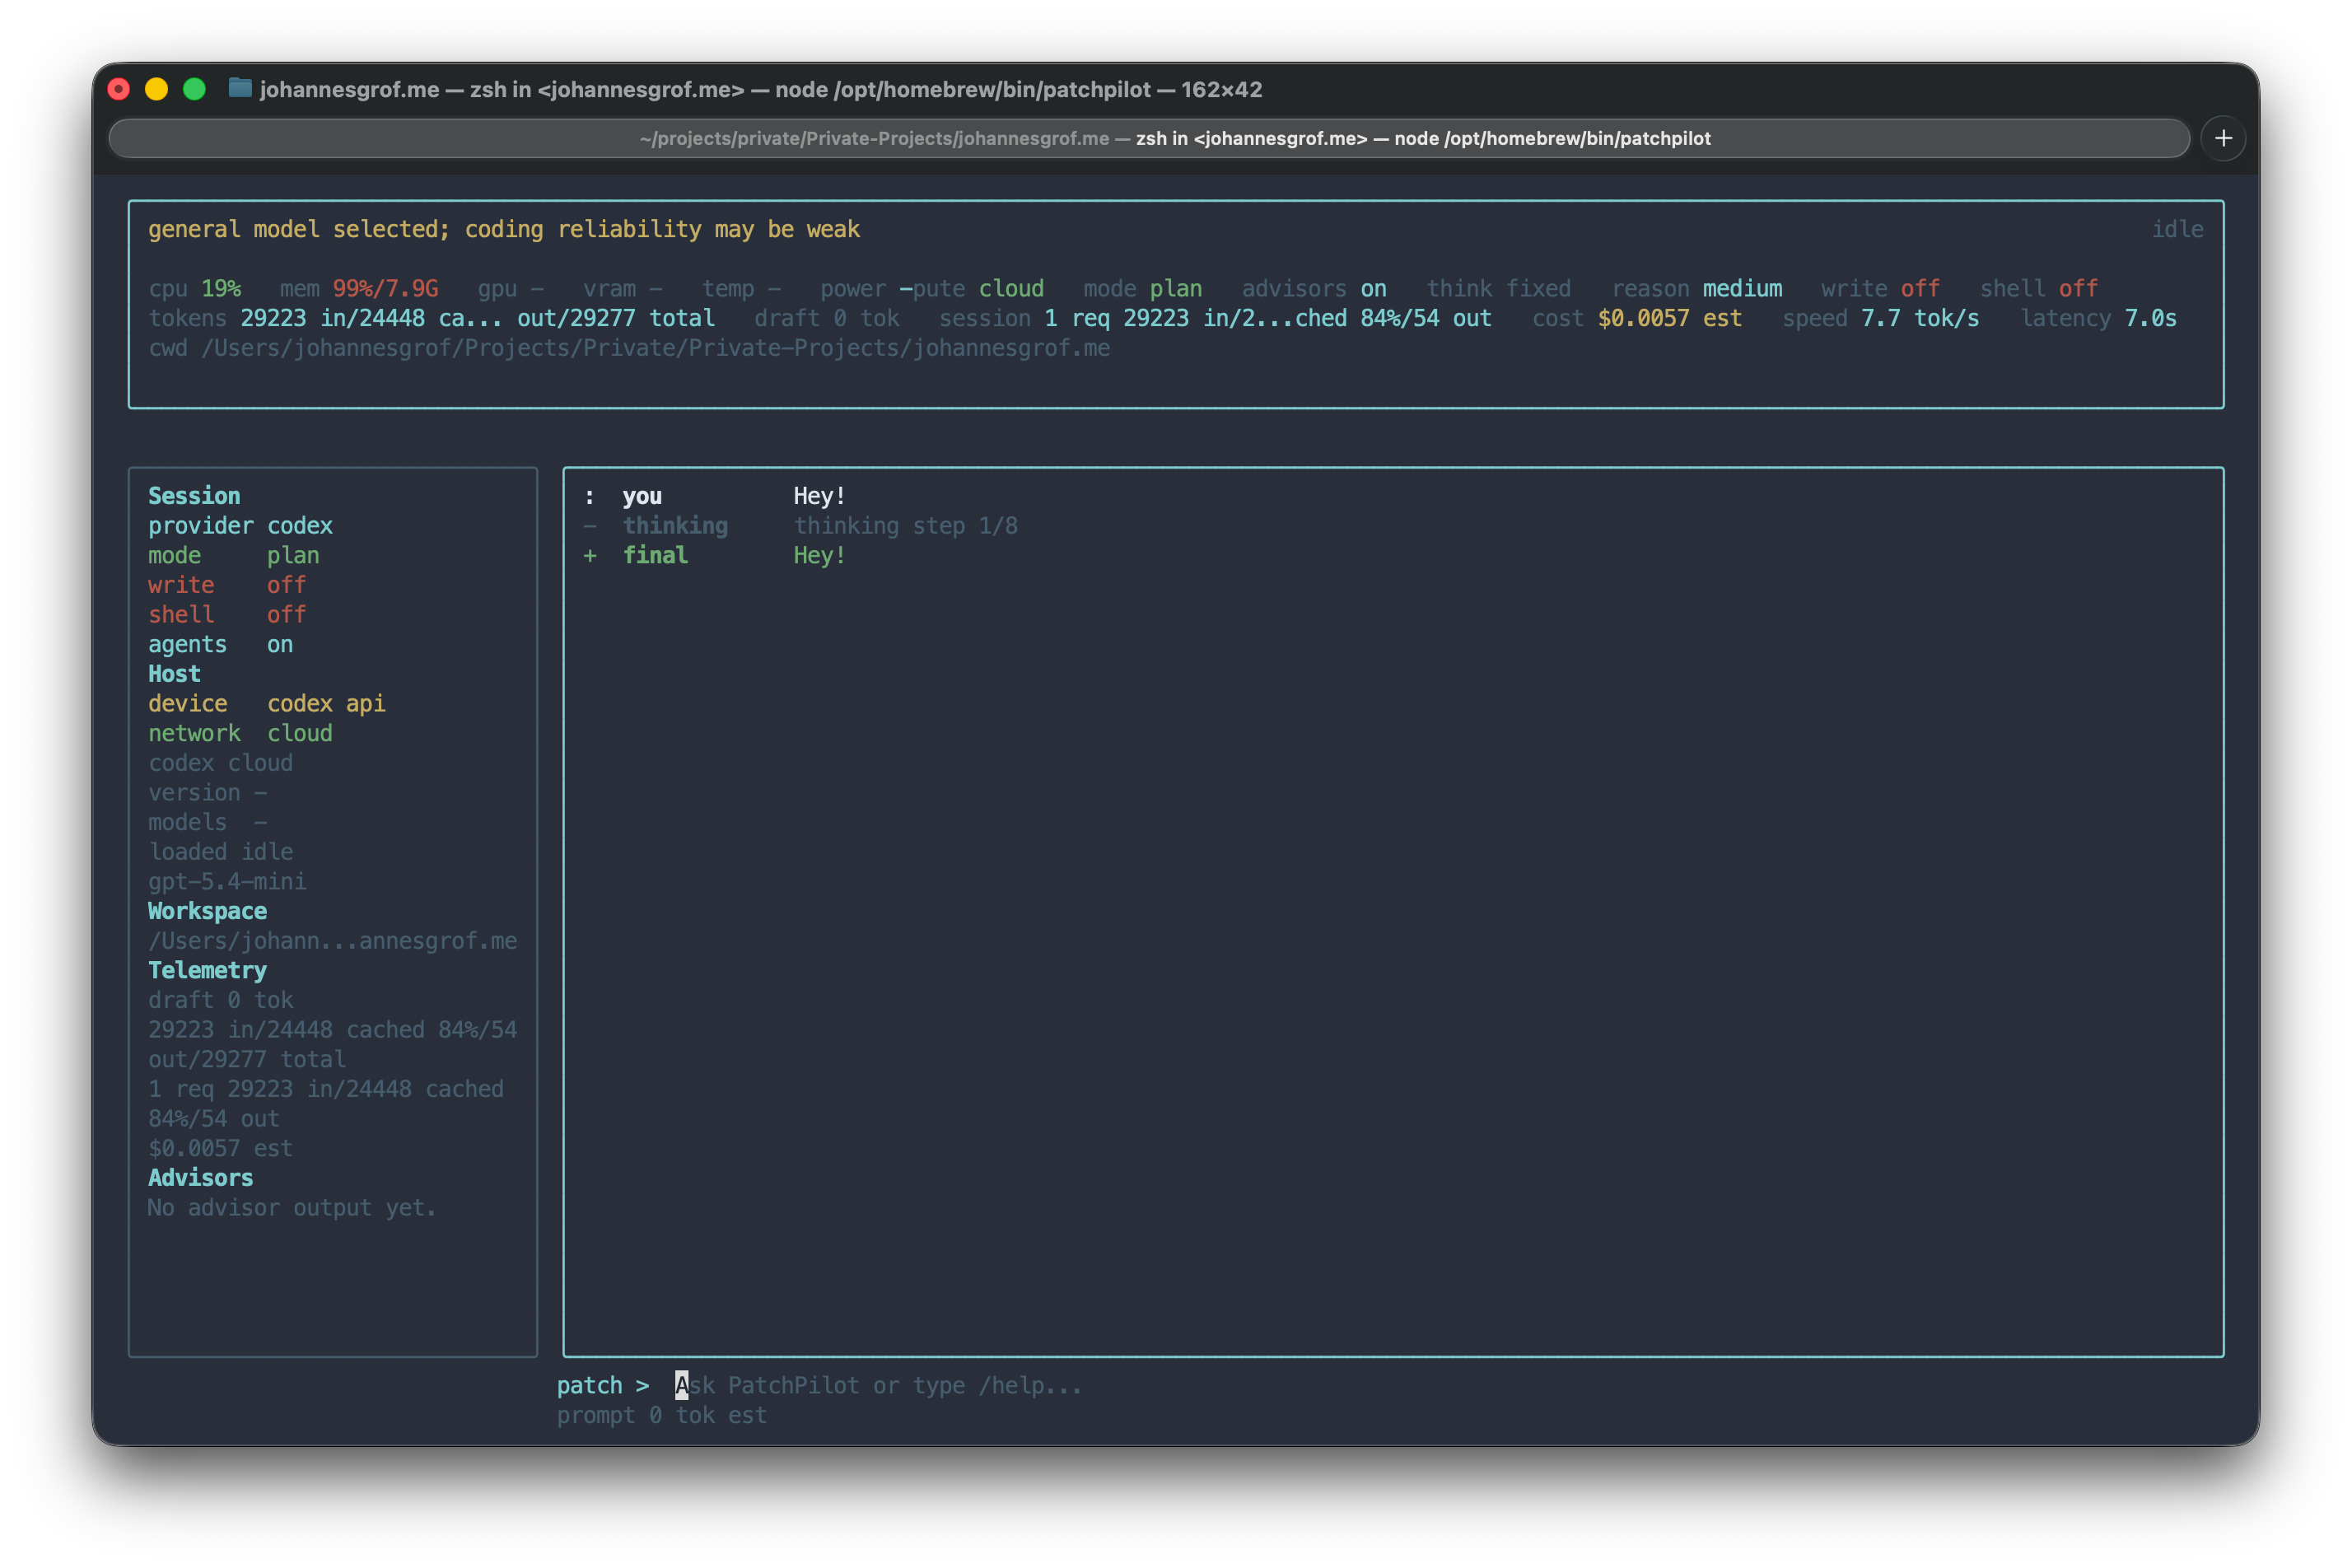Image resolution: width=2352 pixels, height=1568 pixels.
Task: Click the Advisors heading
Action: pos(201,1178)
